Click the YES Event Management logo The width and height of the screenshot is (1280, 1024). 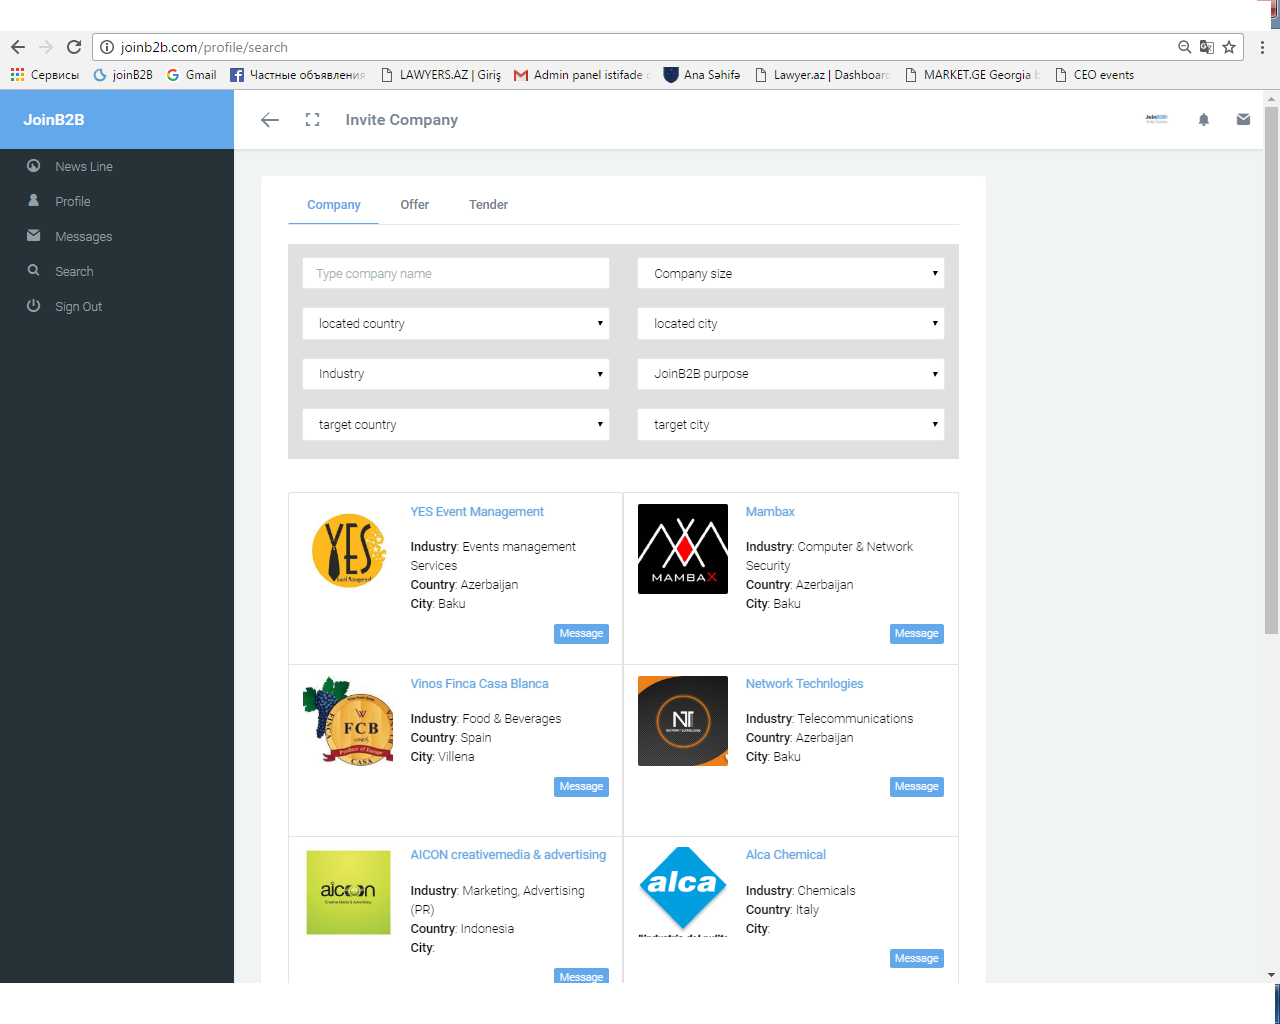tap(348, 550)
